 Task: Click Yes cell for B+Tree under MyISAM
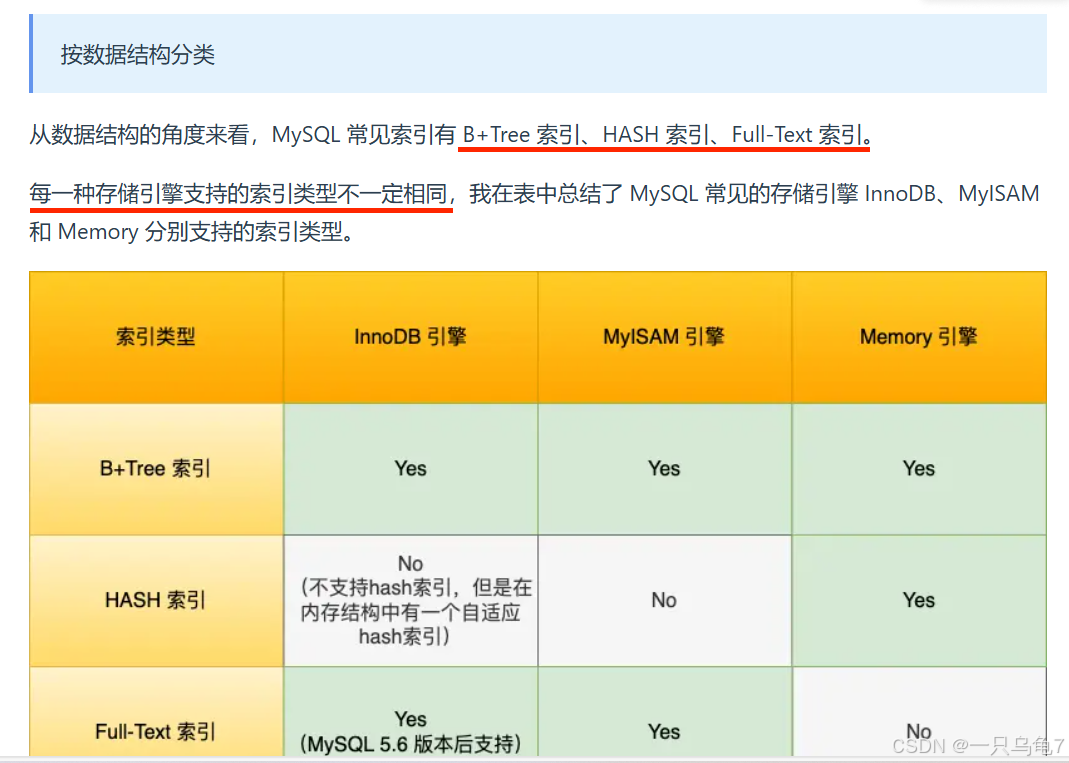click(x=664, y=468)
